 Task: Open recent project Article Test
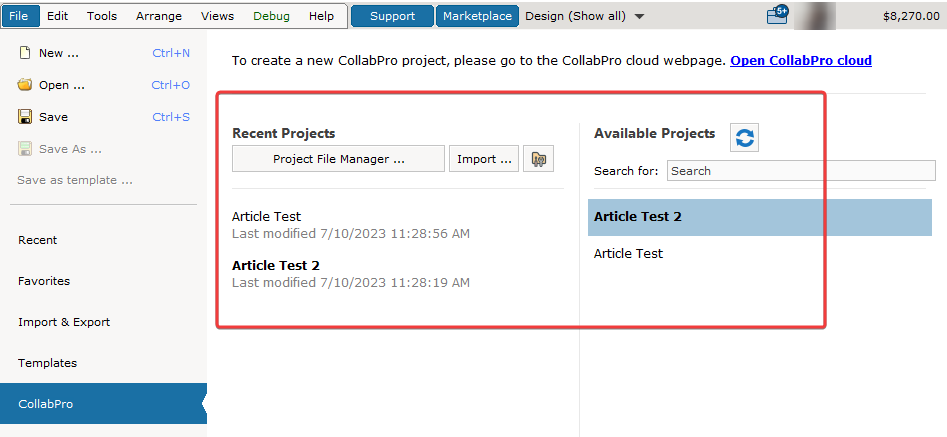(x=266, y=216)
